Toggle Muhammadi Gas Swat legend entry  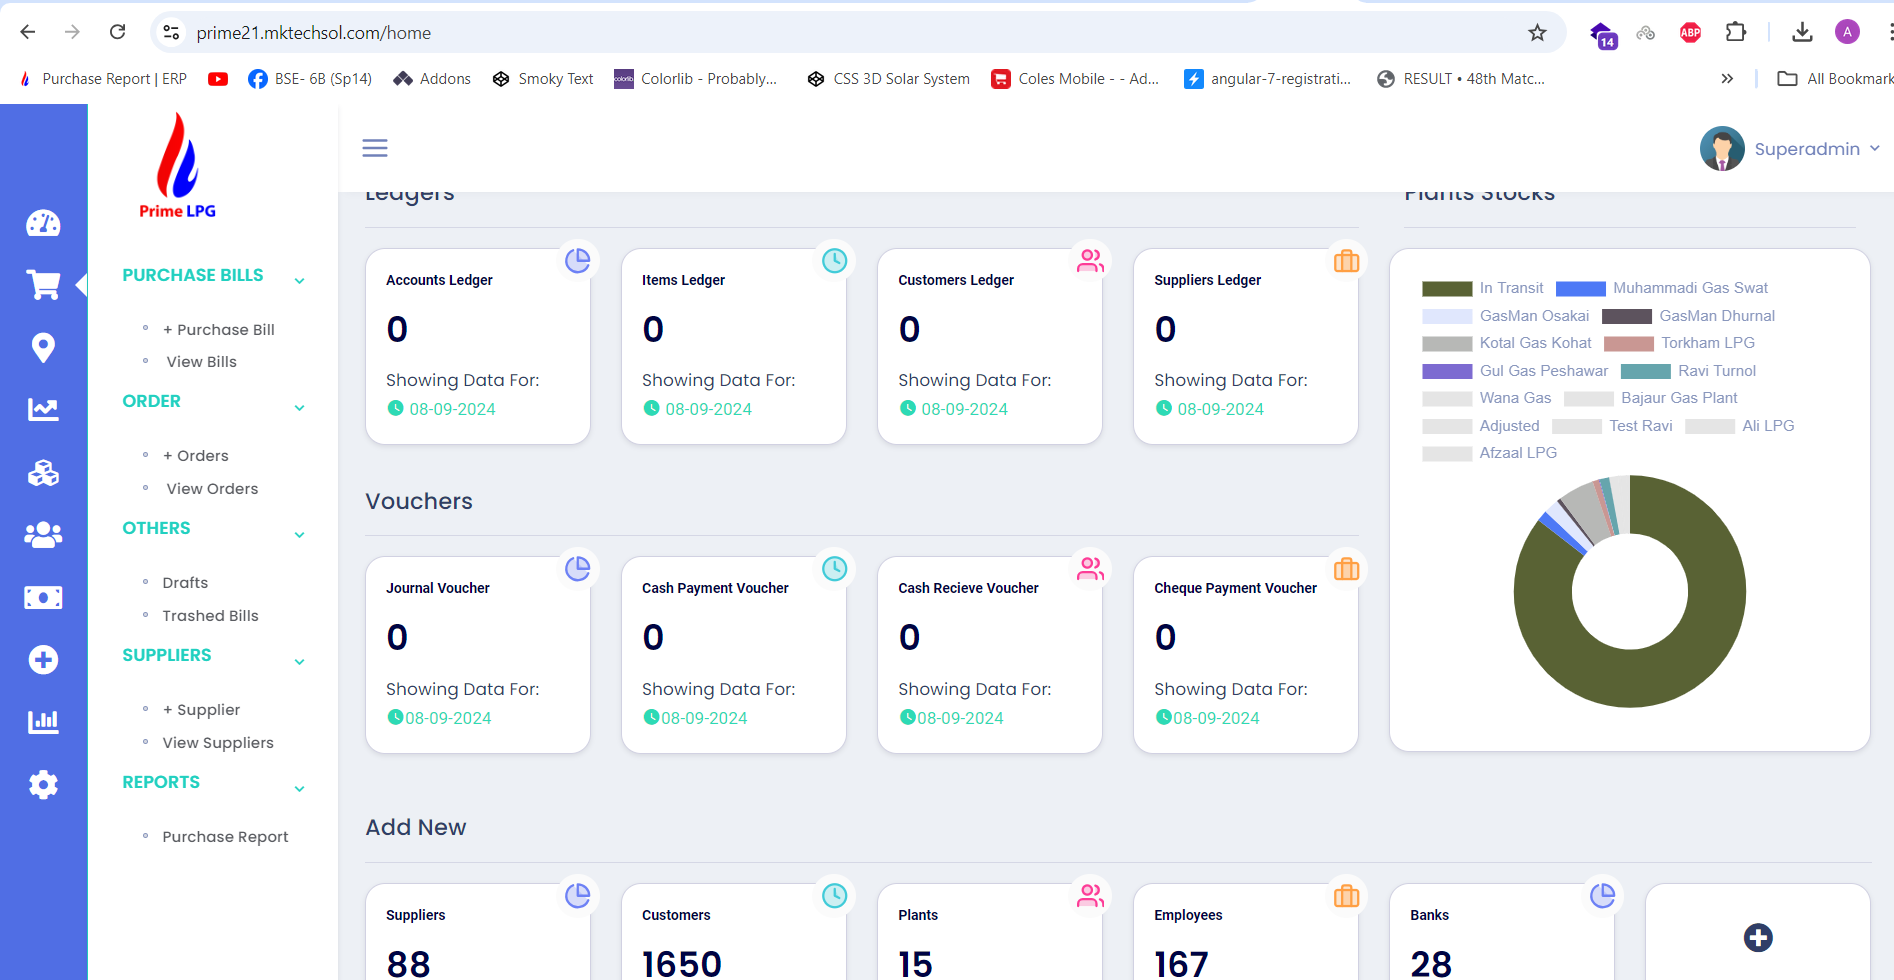[1661, 288]
